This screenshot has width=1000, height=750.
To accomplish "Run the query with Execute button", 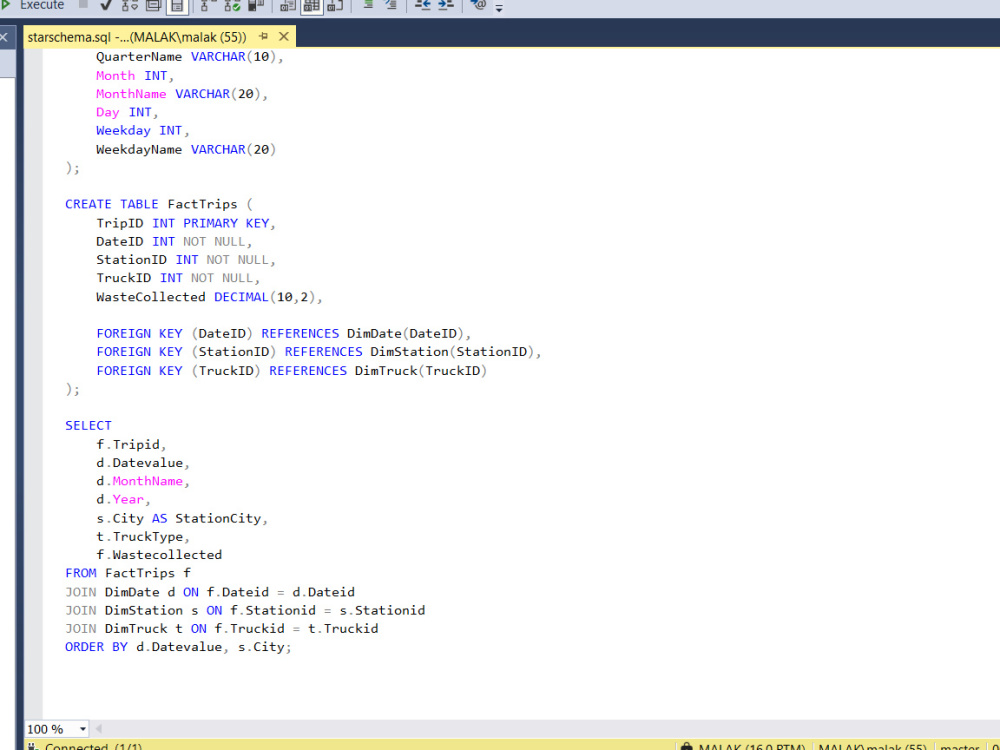I will (33, 5).
